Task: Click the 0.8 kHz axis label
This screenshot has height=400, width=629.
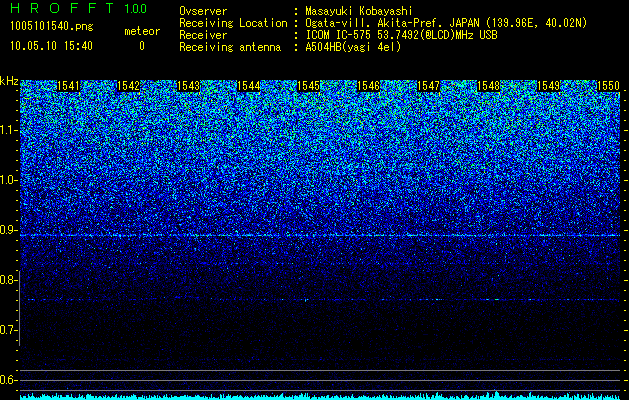Action: pyautogui.click(x=8, y=280)
